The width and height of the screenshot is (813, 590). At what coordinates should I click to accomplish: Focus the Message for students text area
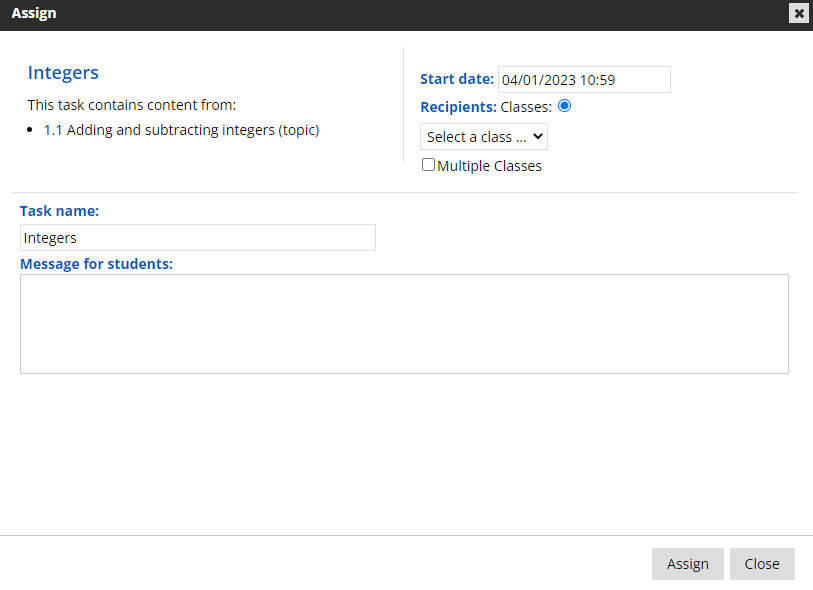[x=404, y=324]
